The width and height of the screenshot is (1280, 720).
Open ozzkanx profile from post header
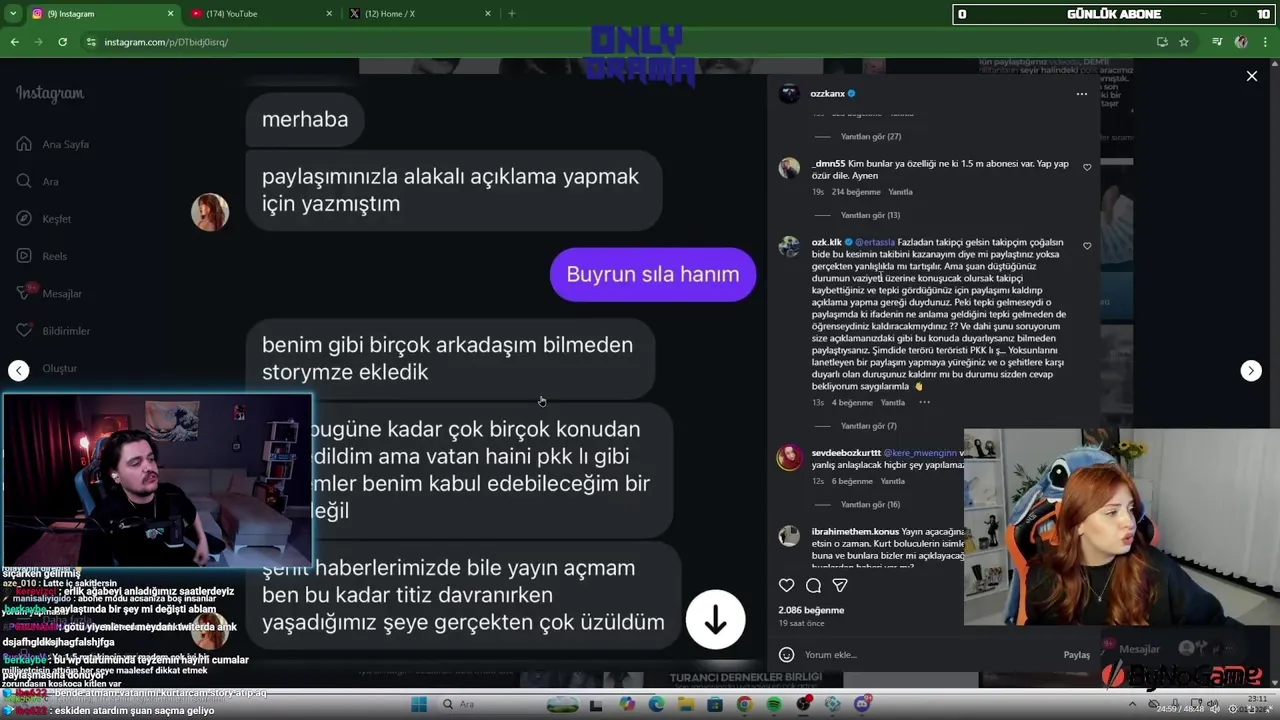point(827,94)
